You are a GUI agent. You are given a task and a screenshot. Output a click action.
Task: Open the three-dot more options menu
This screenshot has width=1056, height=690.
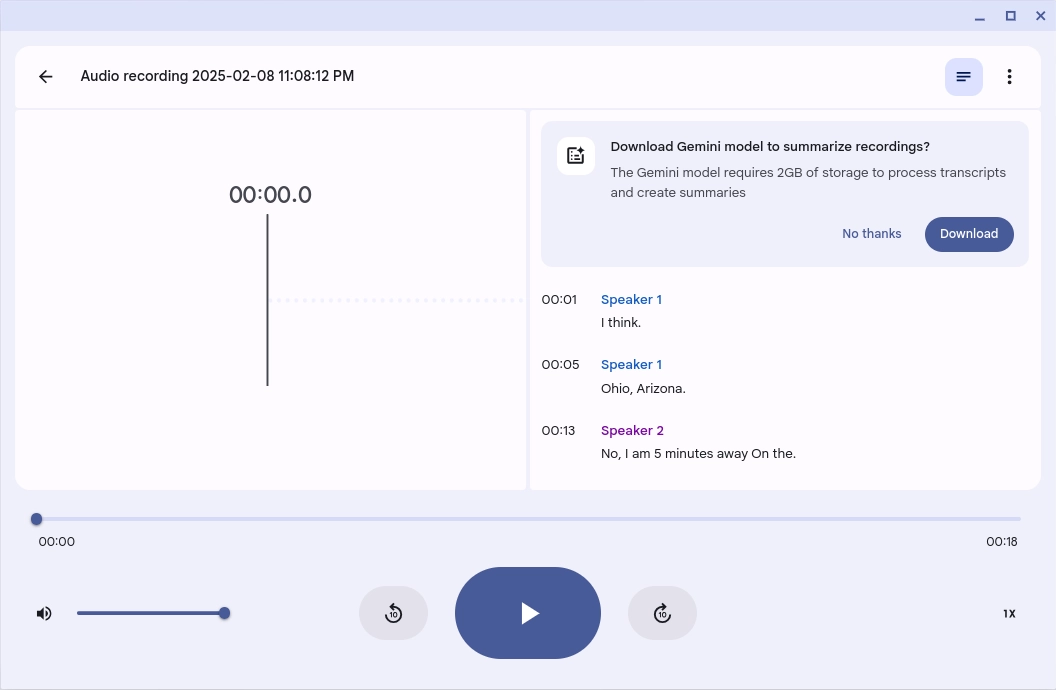pos(1009,77)
